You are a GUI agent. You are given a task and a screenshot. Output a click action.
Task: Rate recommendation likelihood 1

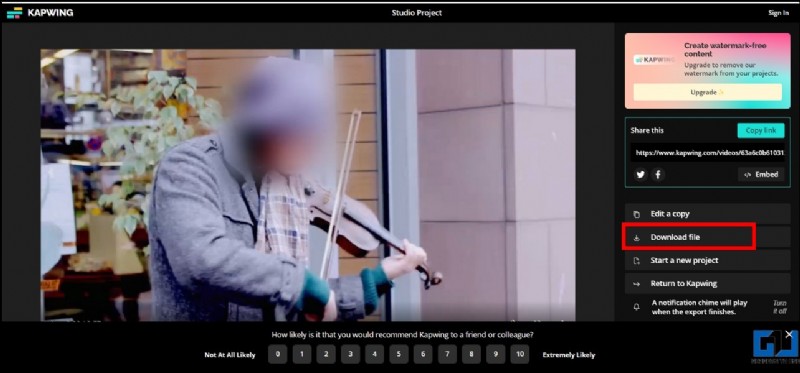302,354
